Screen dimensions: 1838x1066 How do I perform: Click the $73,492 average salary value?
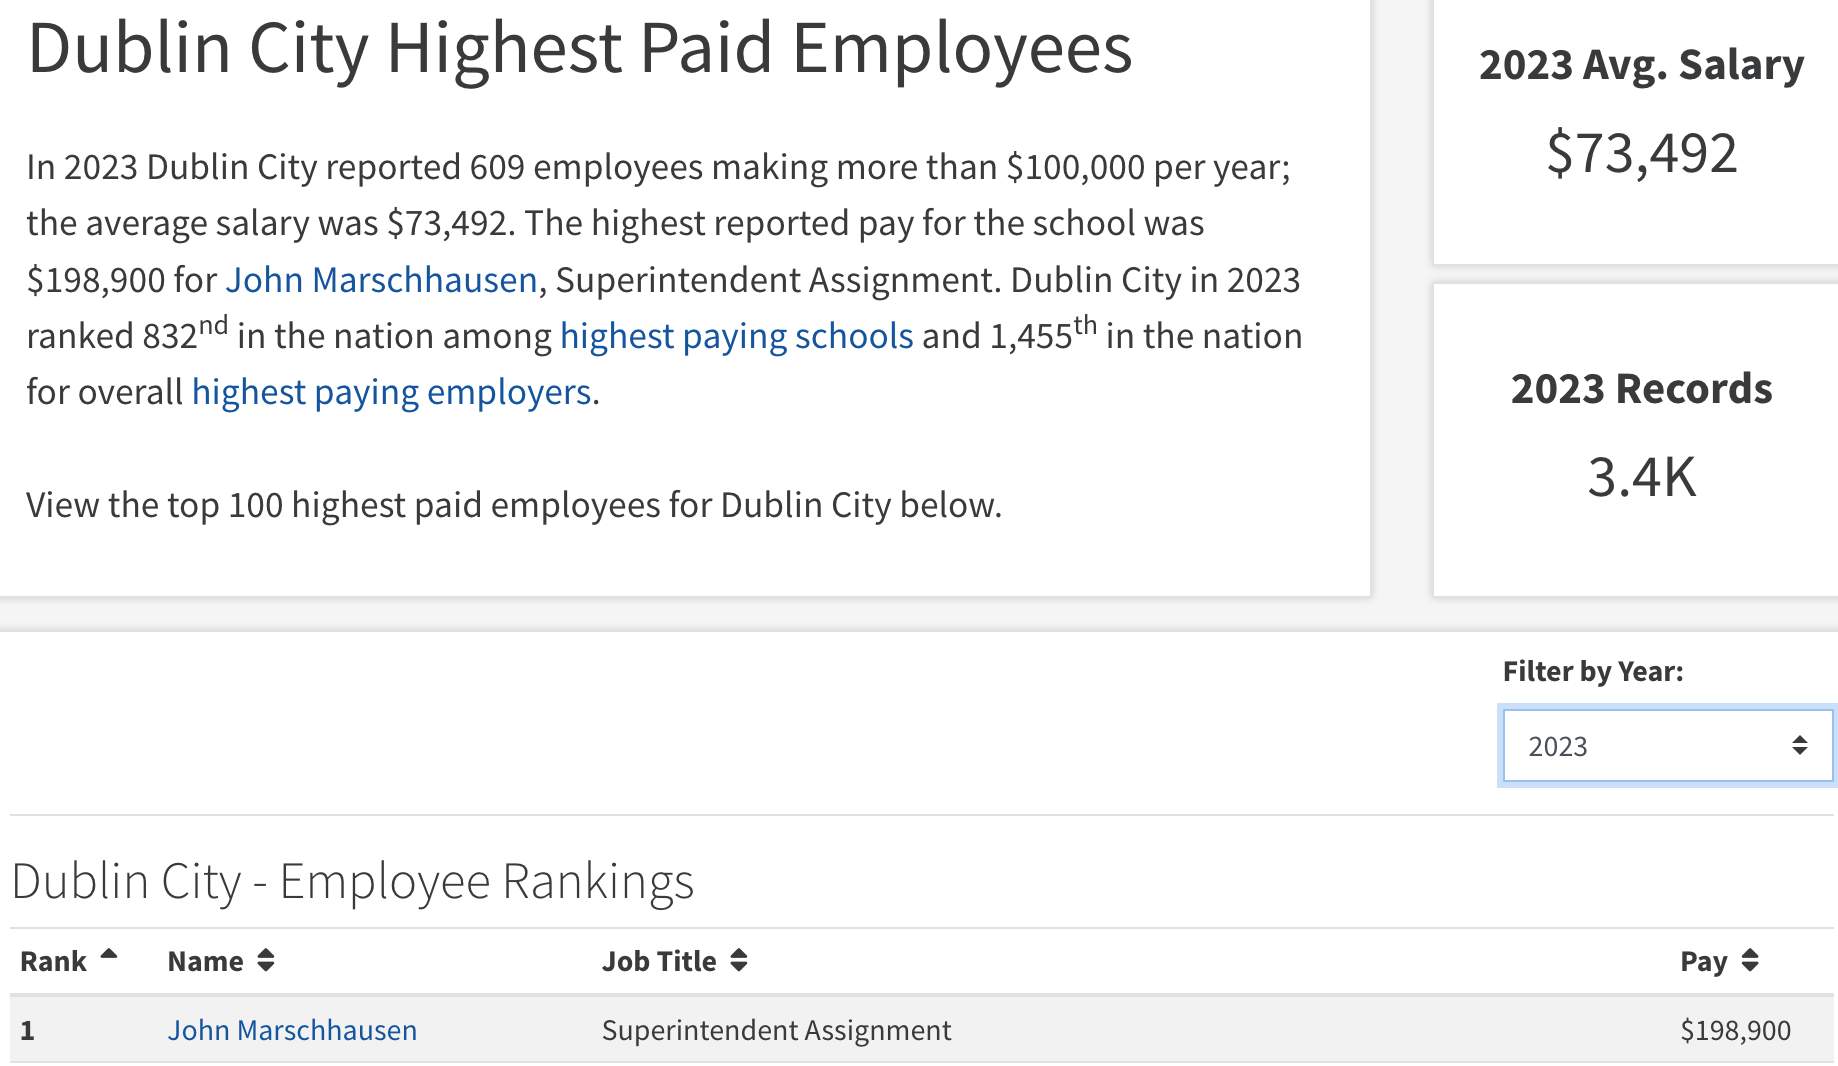click(x=1641, y=153)
